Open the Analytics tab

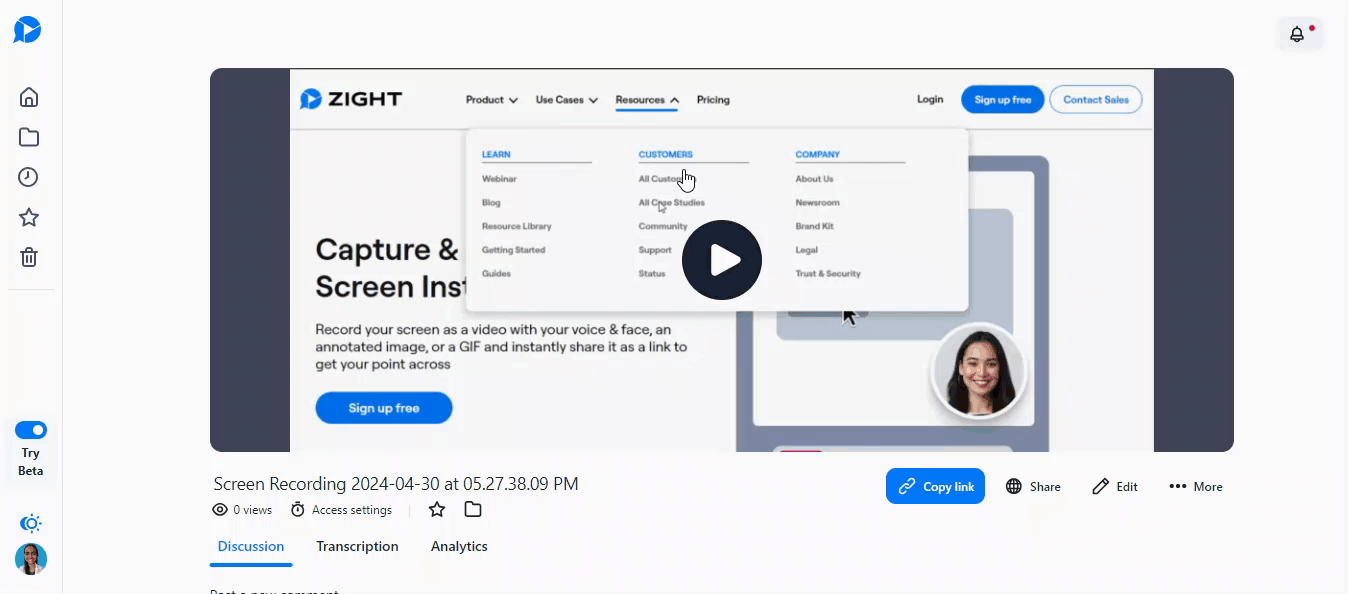(x=459, y=546)
